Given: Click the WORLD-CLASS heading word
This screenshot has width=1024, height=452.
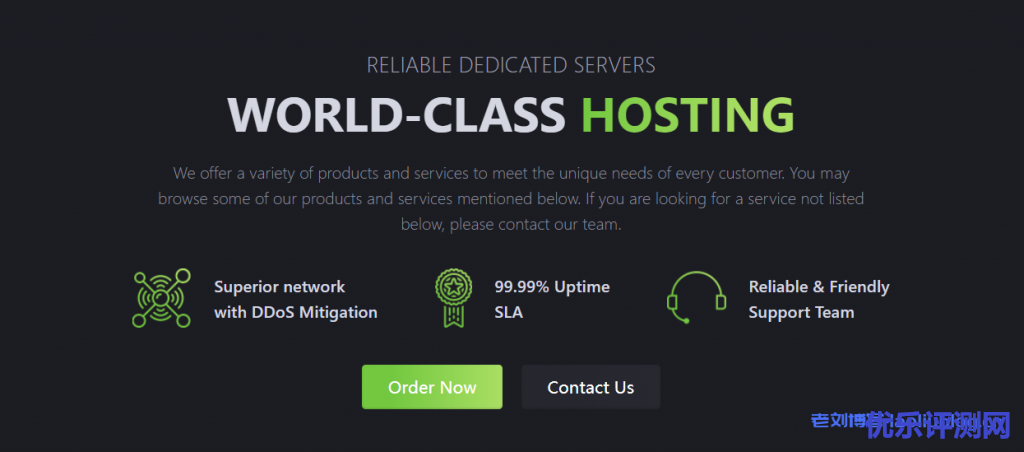Looking at the screenshot, I should coord(396,115).
